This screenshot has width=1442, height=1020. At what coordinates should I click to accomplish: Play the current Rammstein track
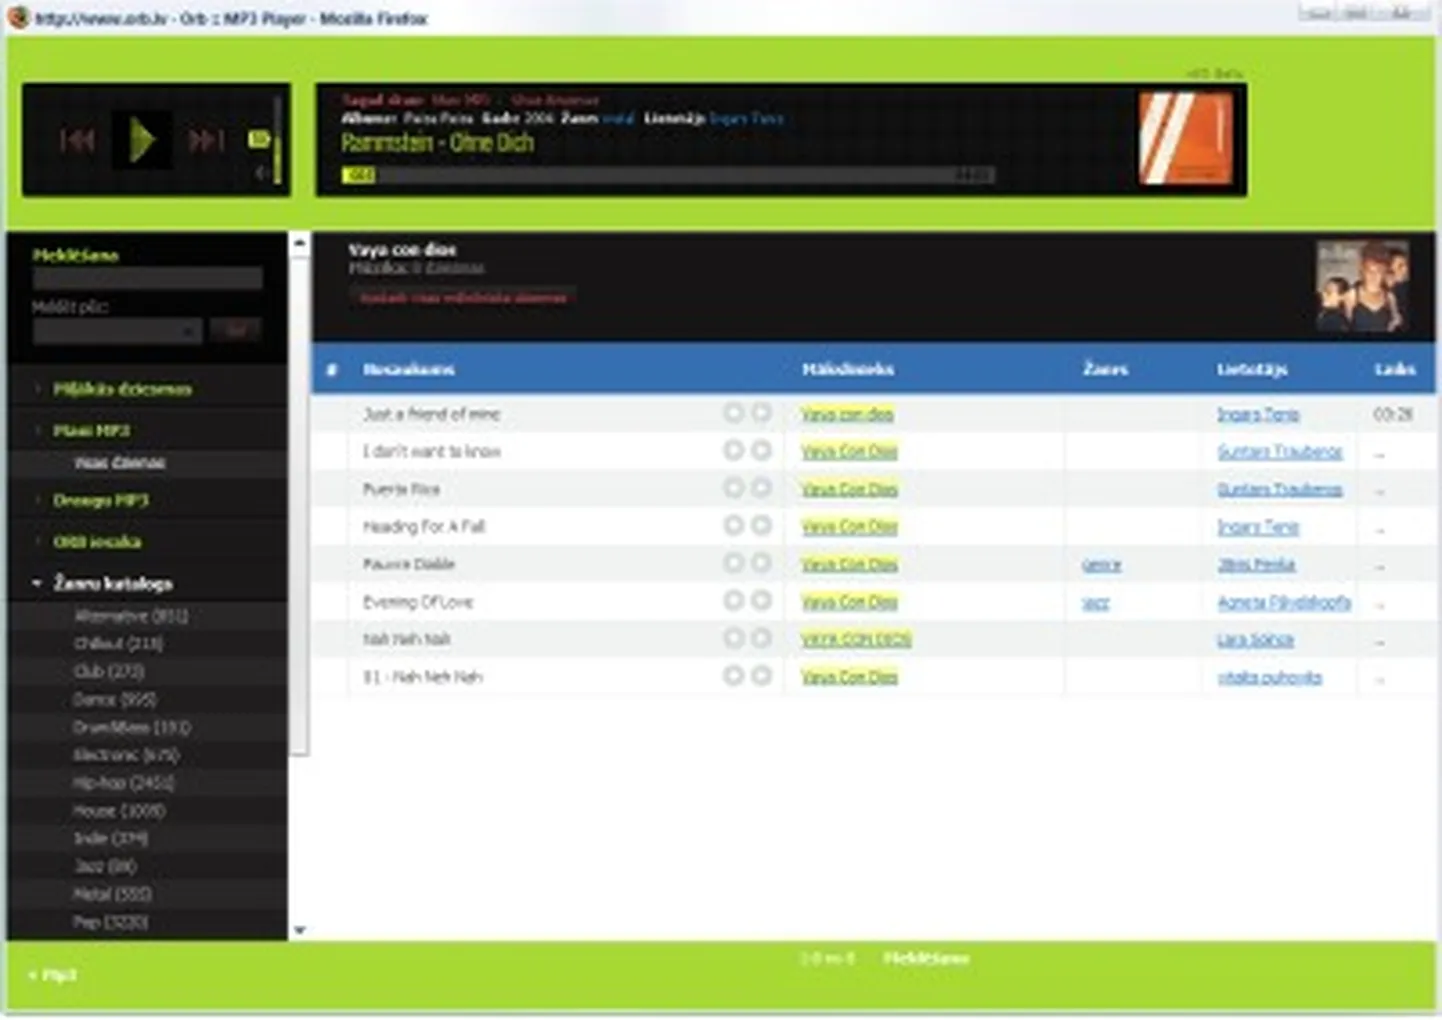point(142,140)
